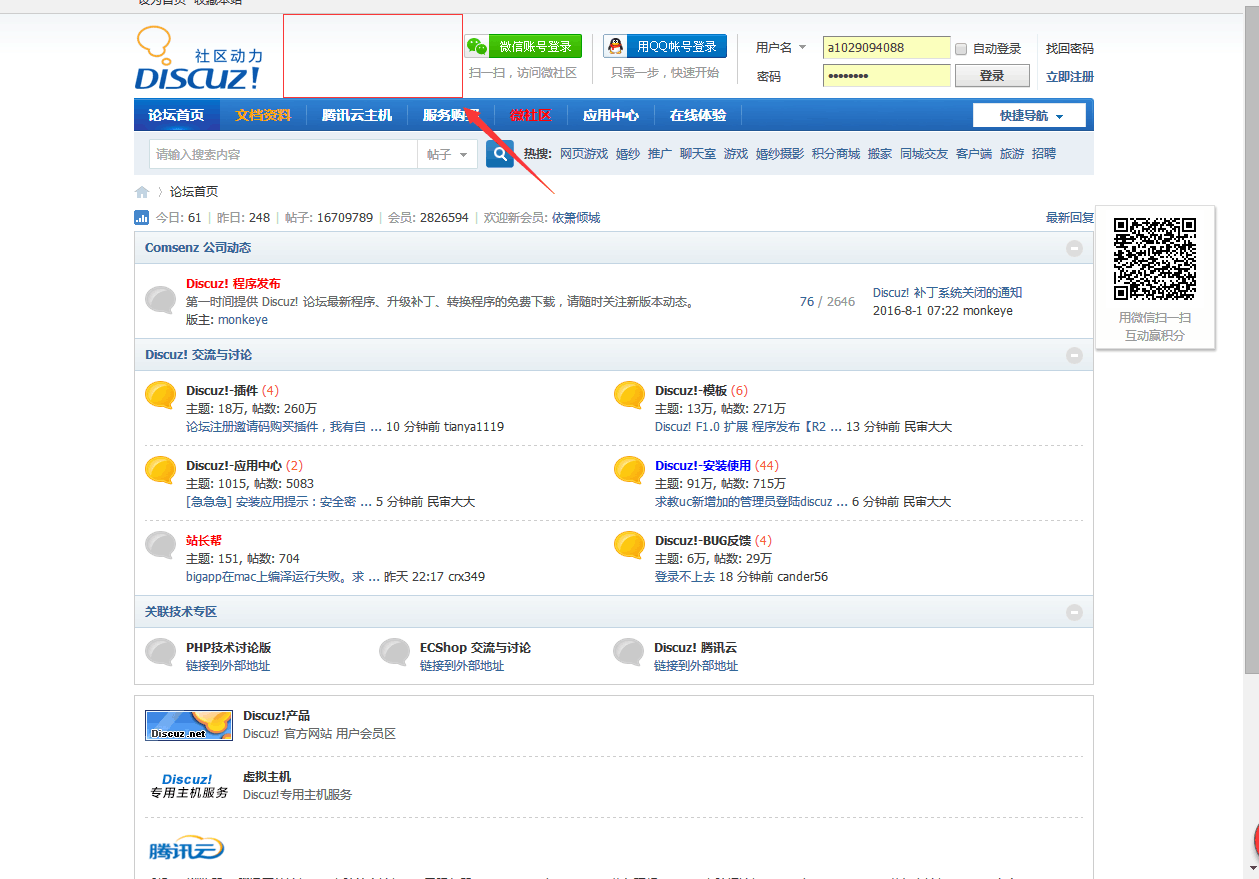Open the Discuz!产品 link

point(276,716)
